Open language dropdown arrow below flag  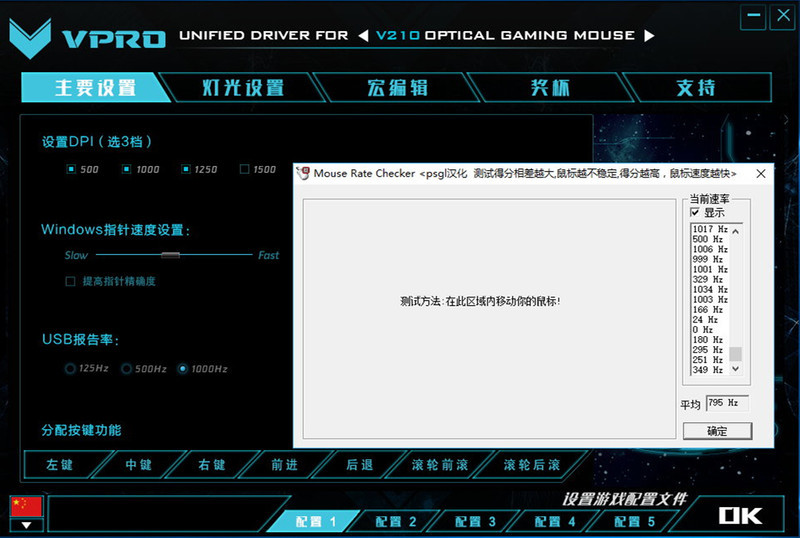coord(27,525)
